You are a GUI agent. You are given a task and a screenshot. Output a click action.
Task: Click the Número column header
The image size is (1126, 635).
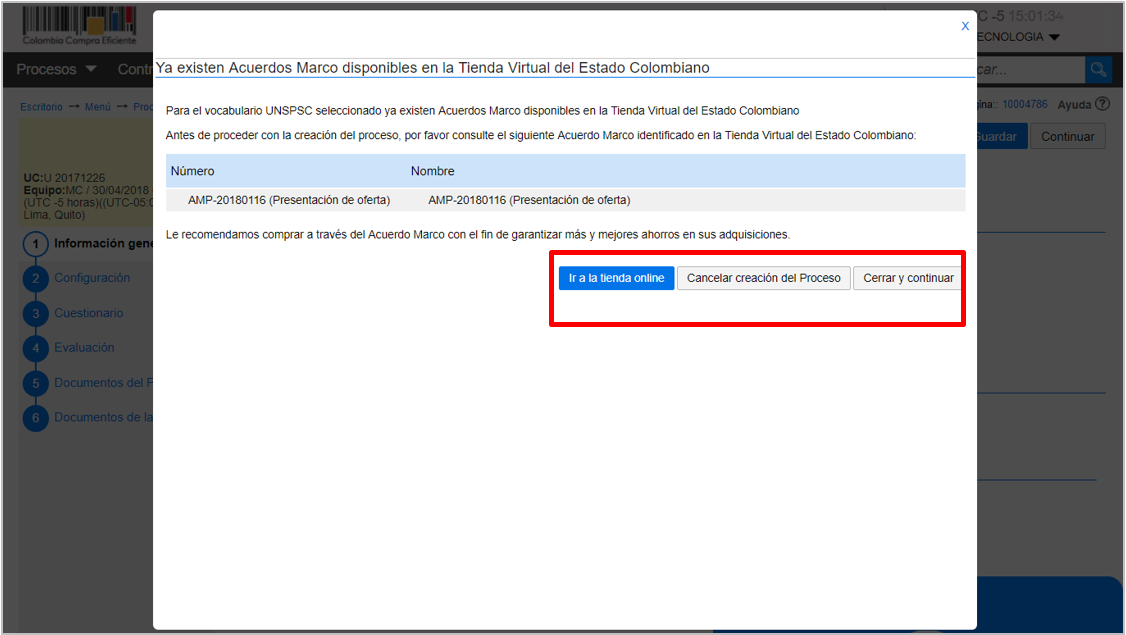click(192, 171)
